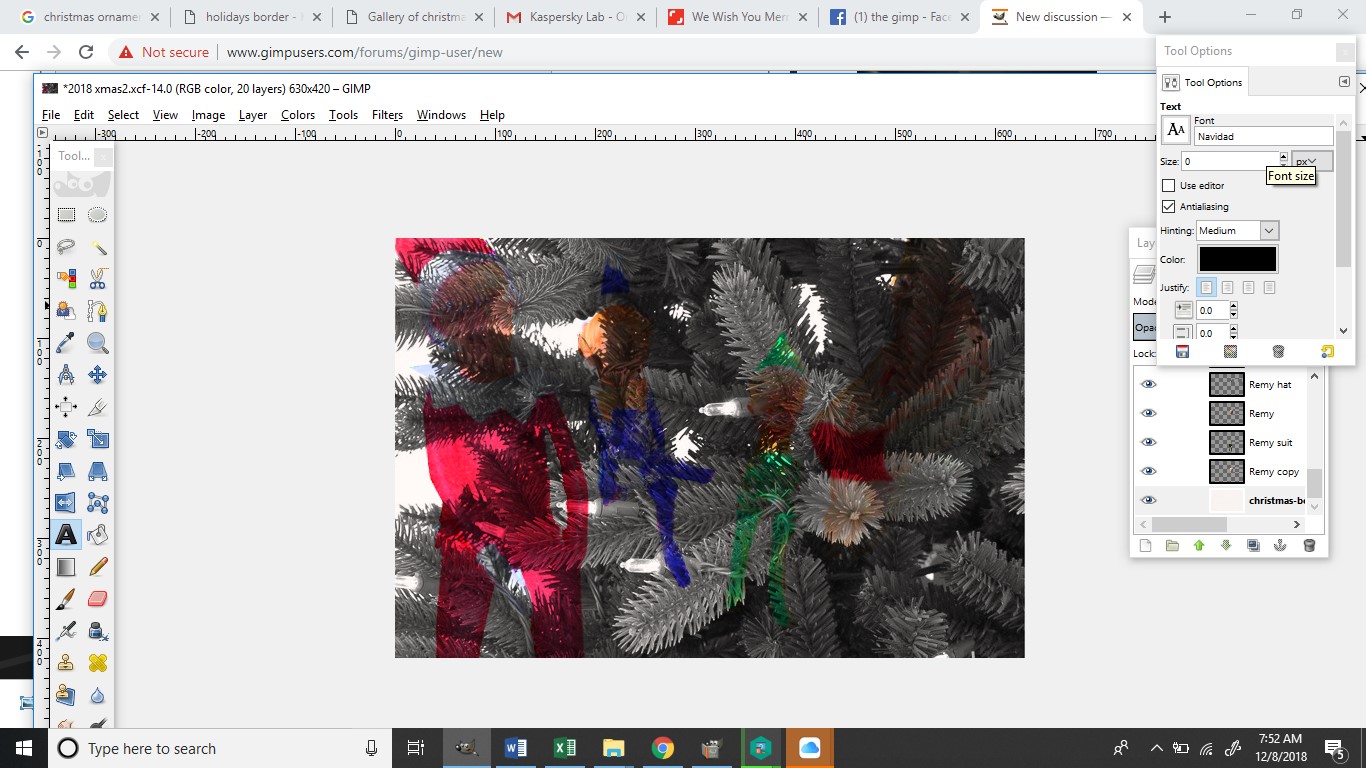The image size is (1366, 768).
Task: Hide the Remy layer
Action: (1148, 414)
